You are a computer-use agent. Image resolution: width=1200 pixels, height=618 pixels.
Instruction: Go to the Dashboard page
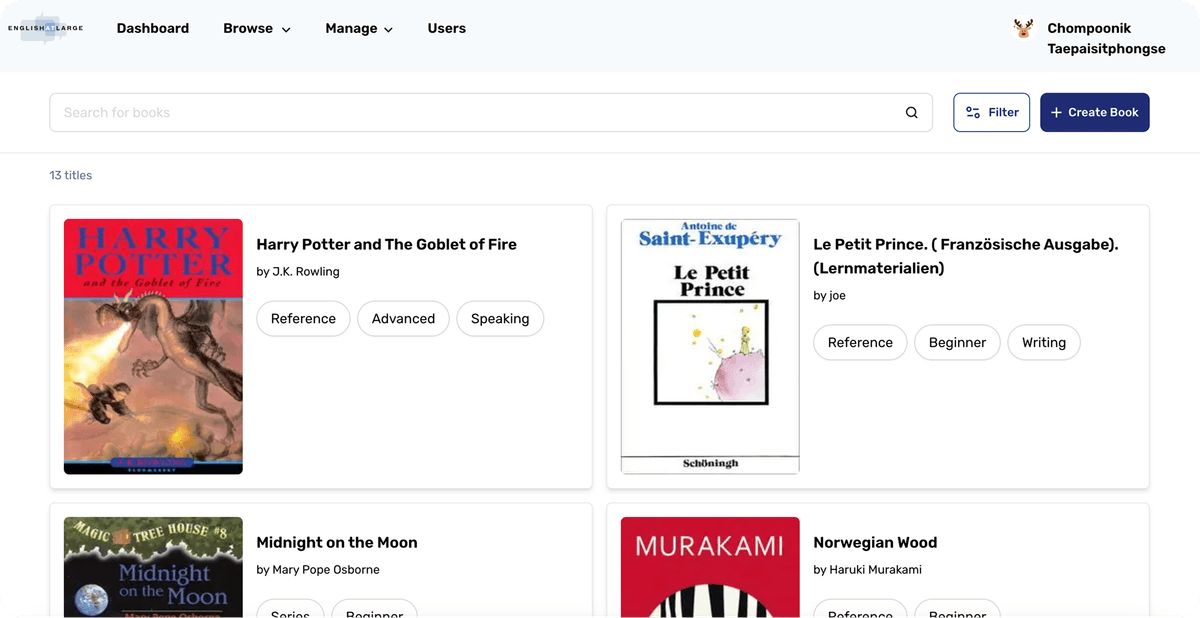coord(153,29)
